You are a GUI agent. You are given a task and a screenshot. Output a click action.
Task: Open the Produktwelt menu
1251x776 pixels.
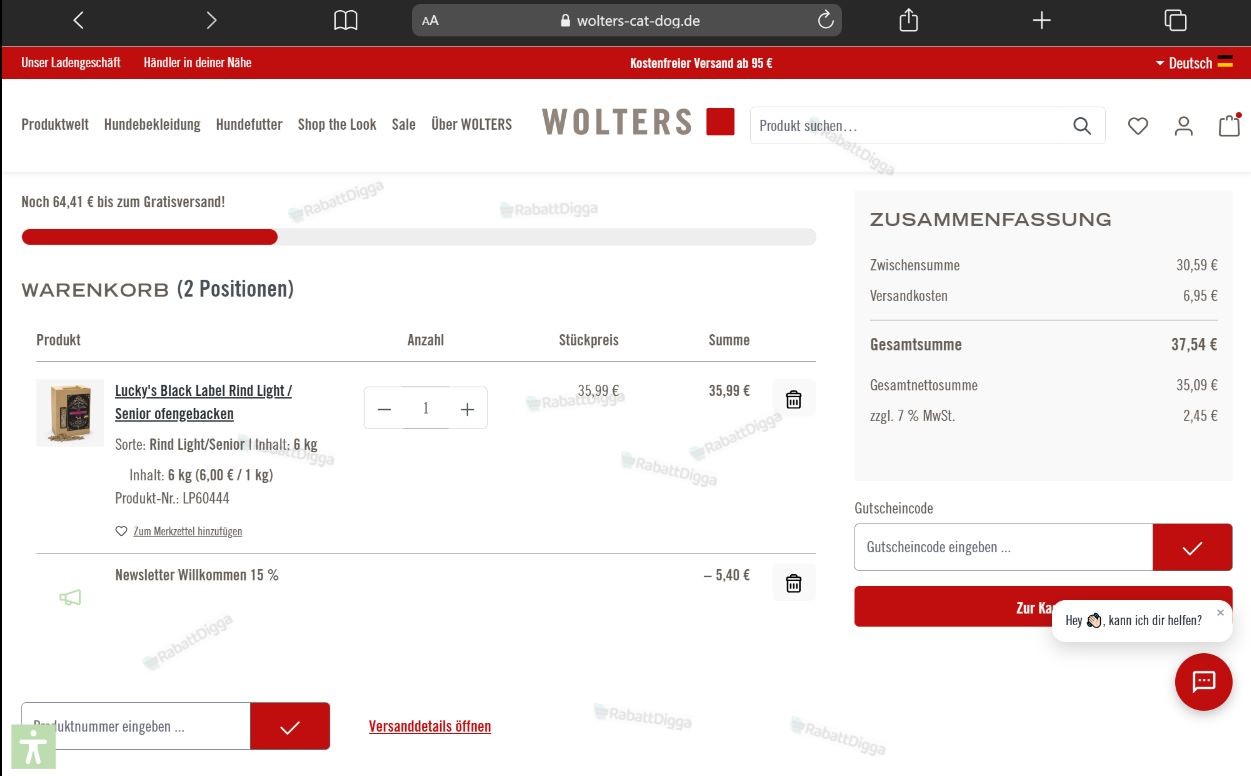(x=55, y=124)
